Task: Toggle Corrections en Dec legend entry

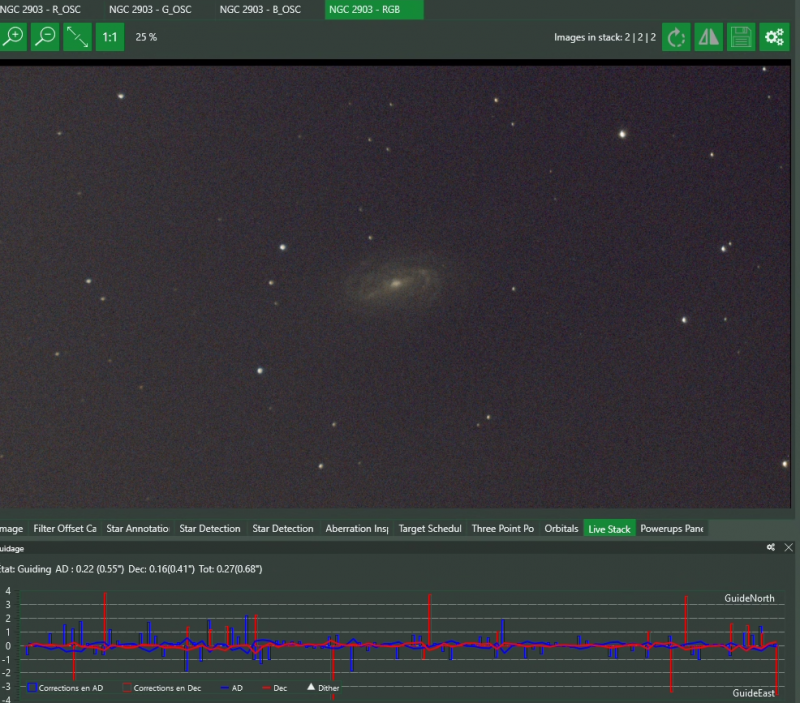Action: 162,688
